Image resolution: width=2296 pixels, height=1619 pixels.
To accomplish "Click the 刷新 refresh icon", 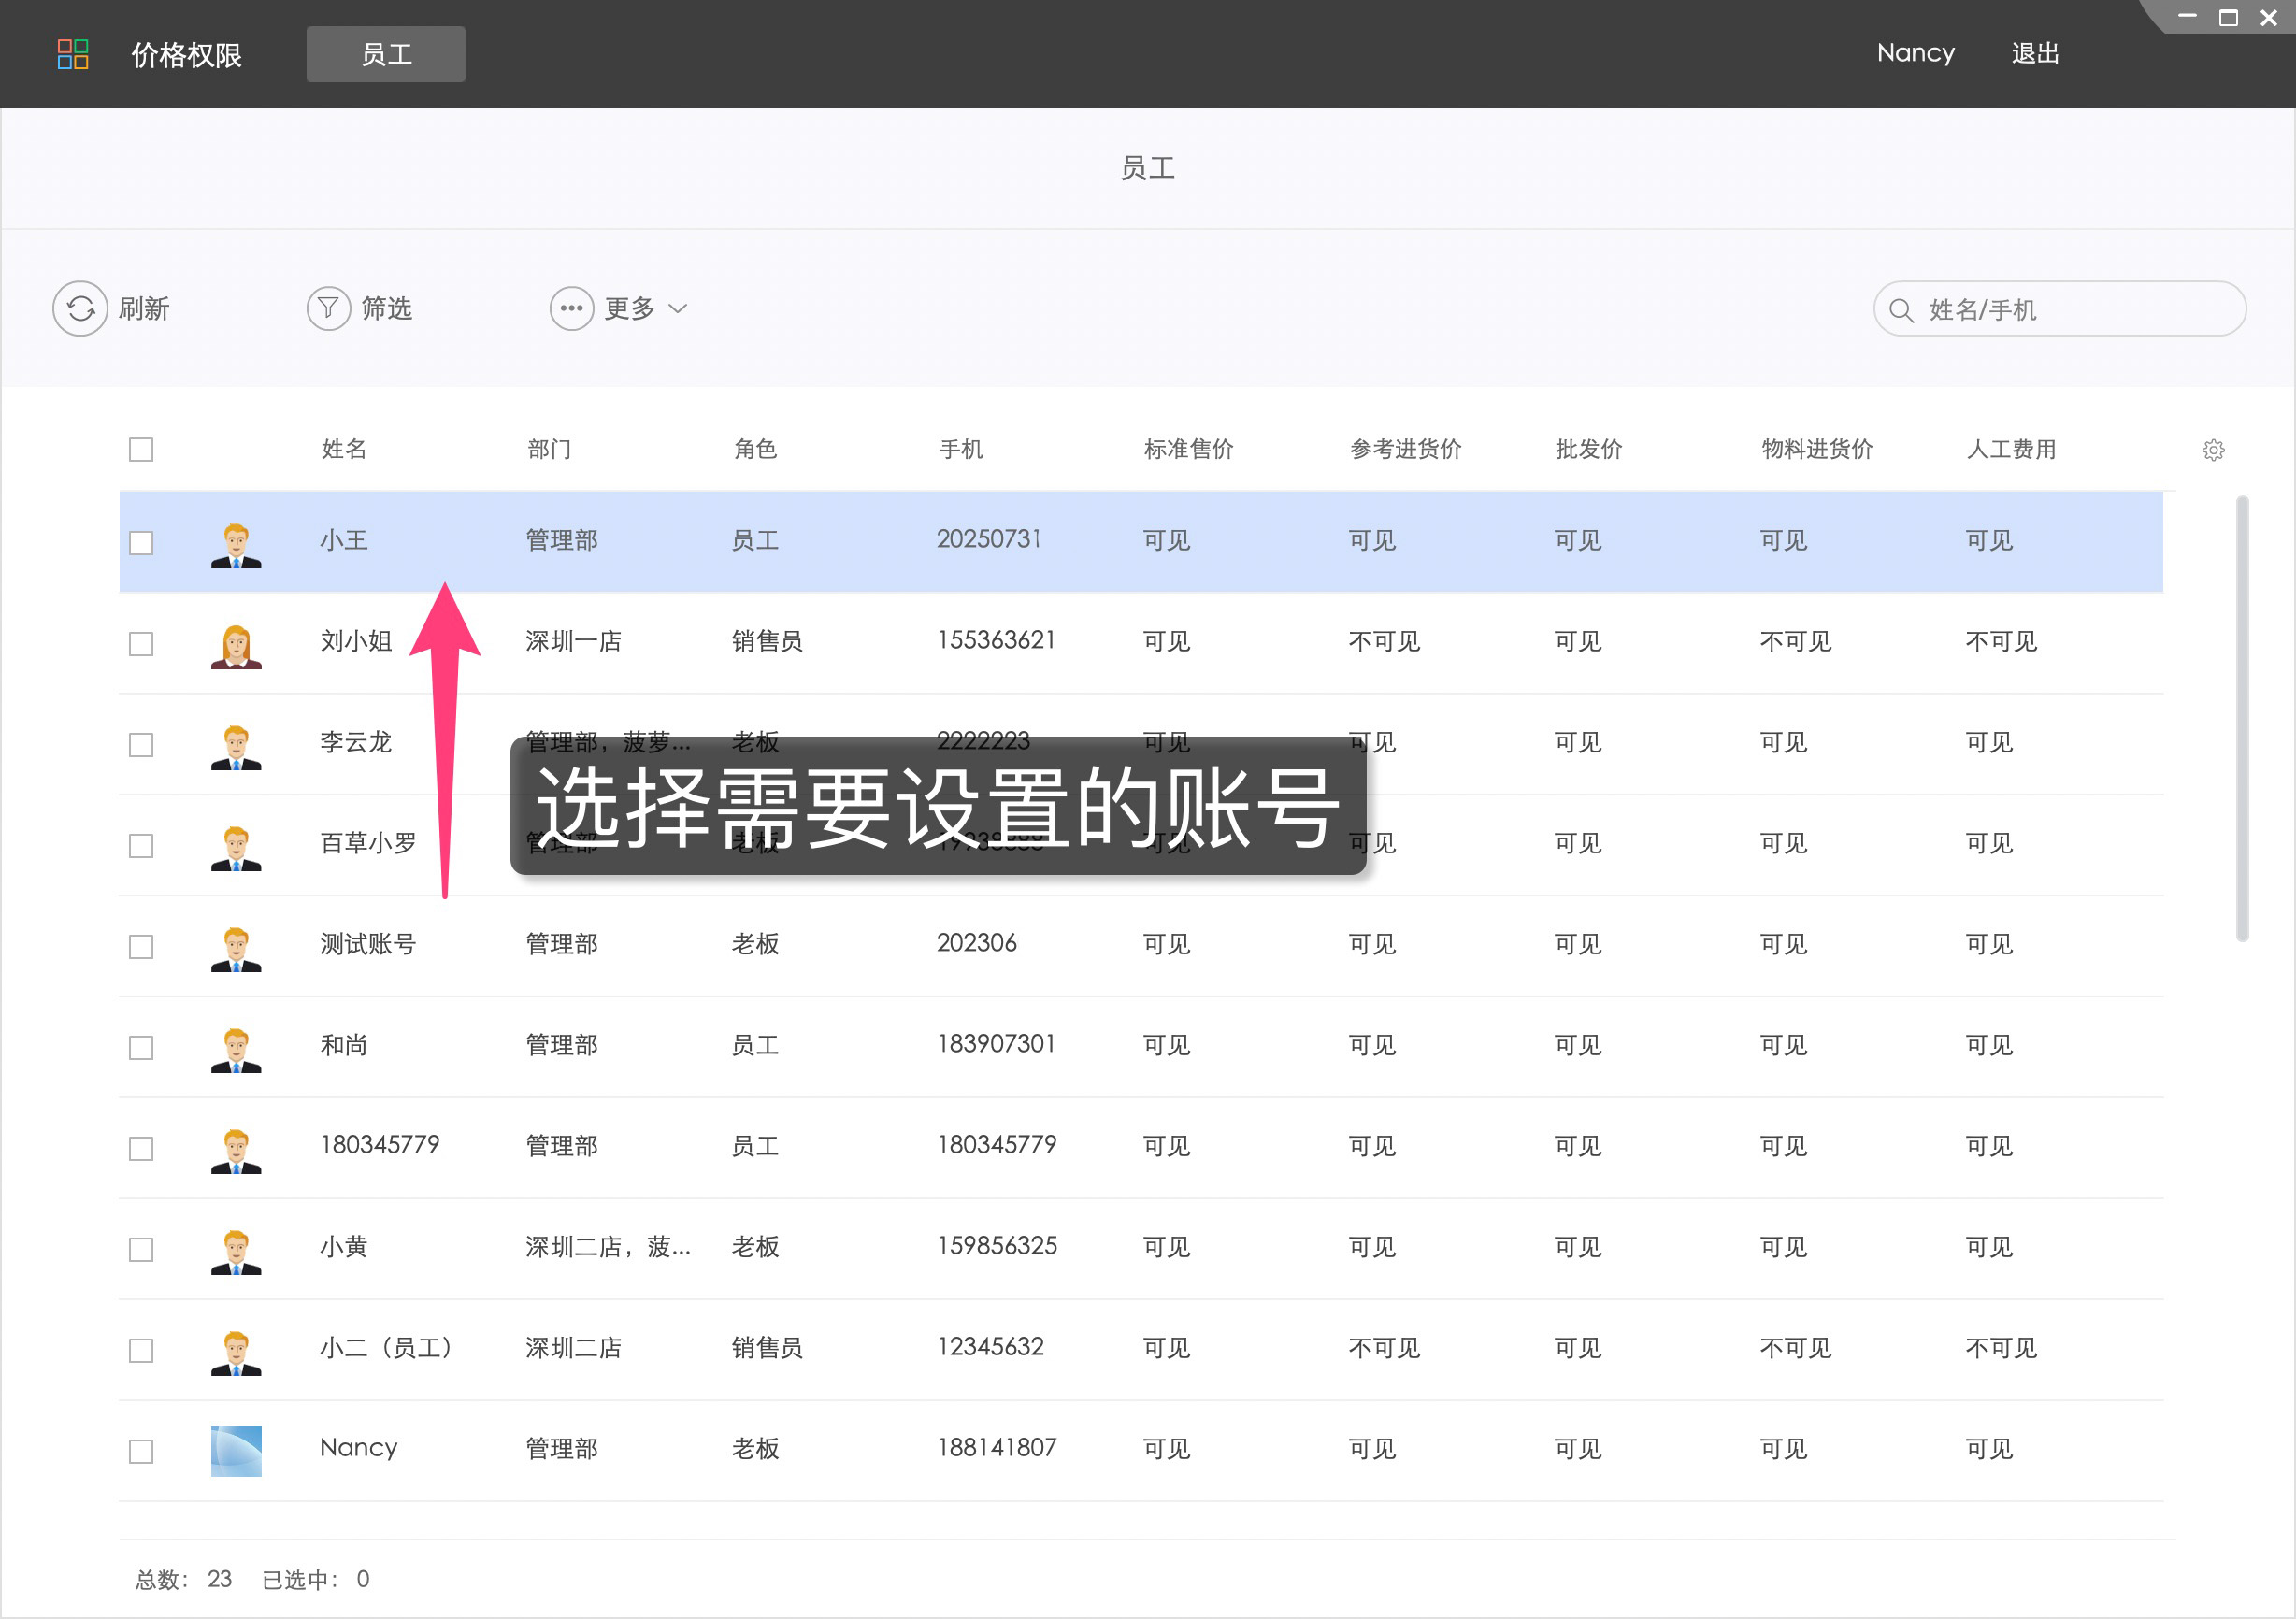I will [80, 308].
